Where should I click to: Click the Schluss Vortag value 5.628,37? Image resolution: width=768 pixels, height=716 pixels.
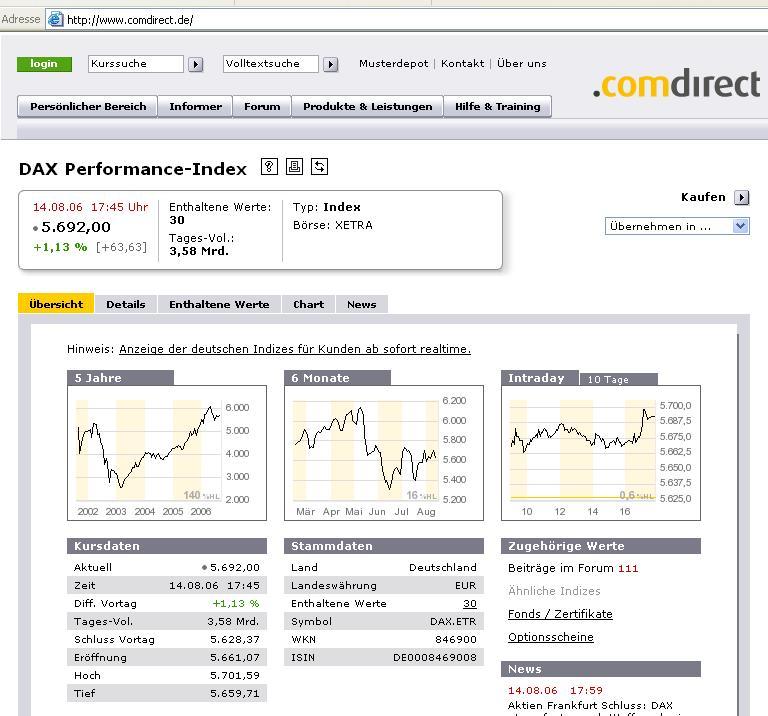tap(235, 639)
